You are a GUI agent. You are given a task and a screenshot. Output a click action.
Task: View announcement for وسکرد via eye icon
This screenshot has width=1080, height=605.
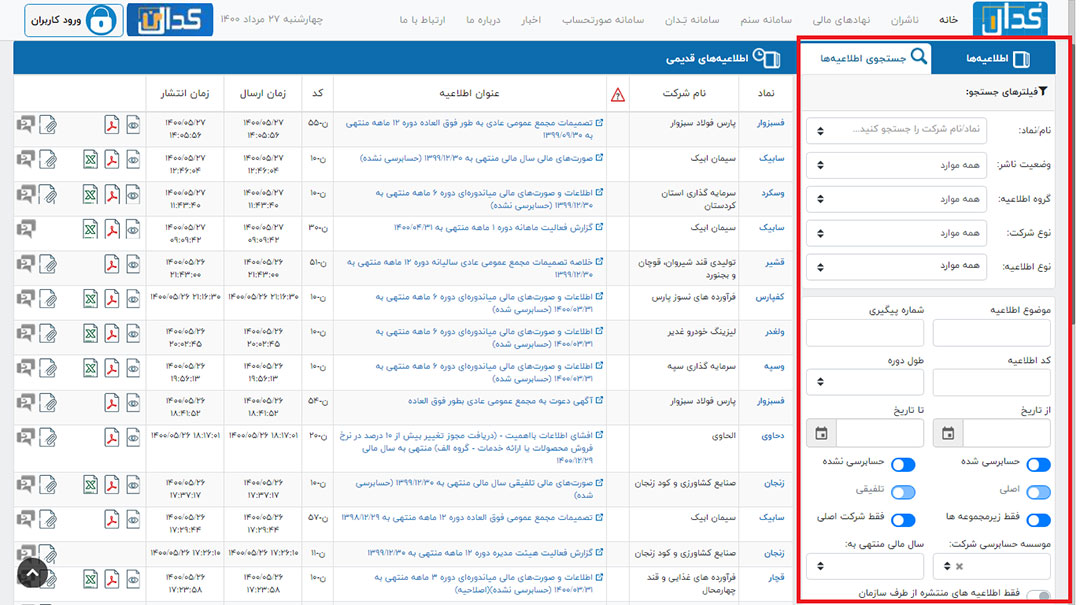coord(133,194)
